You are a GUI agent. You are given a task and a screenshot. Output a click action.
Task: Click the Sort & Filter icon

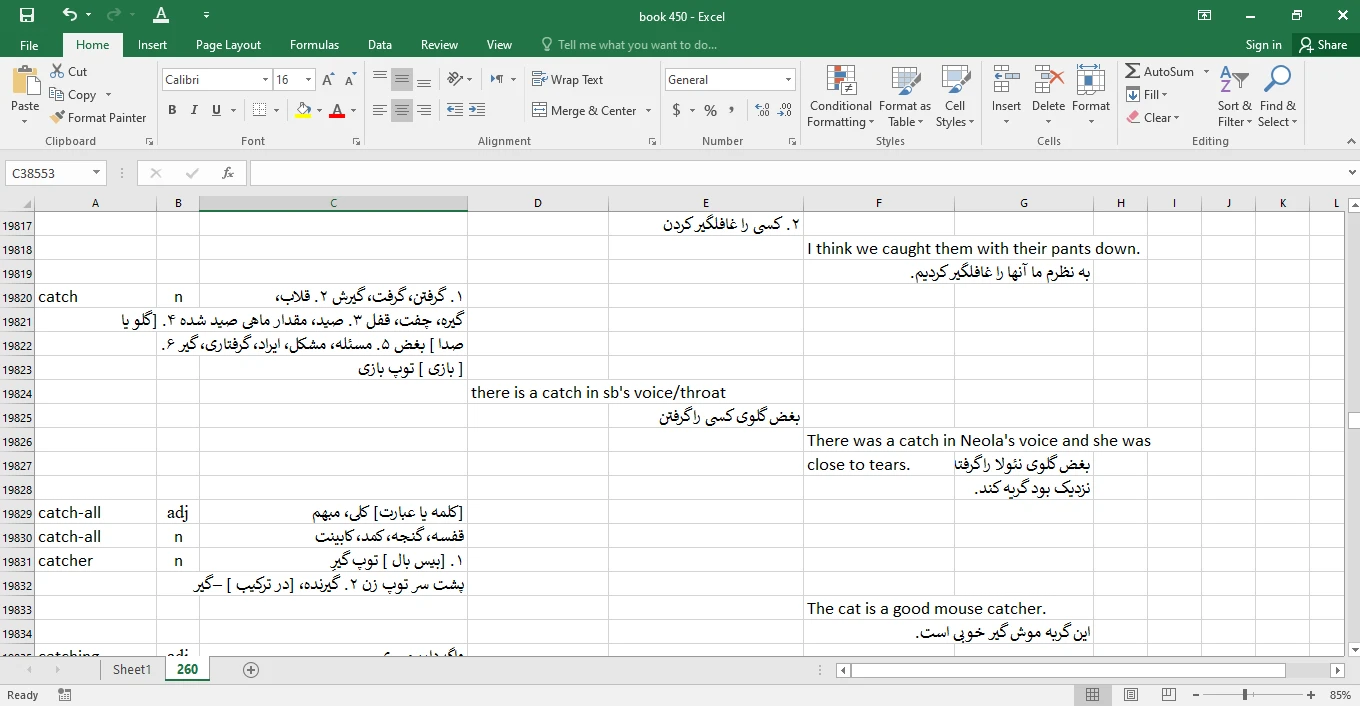(x=1234, y=97)
